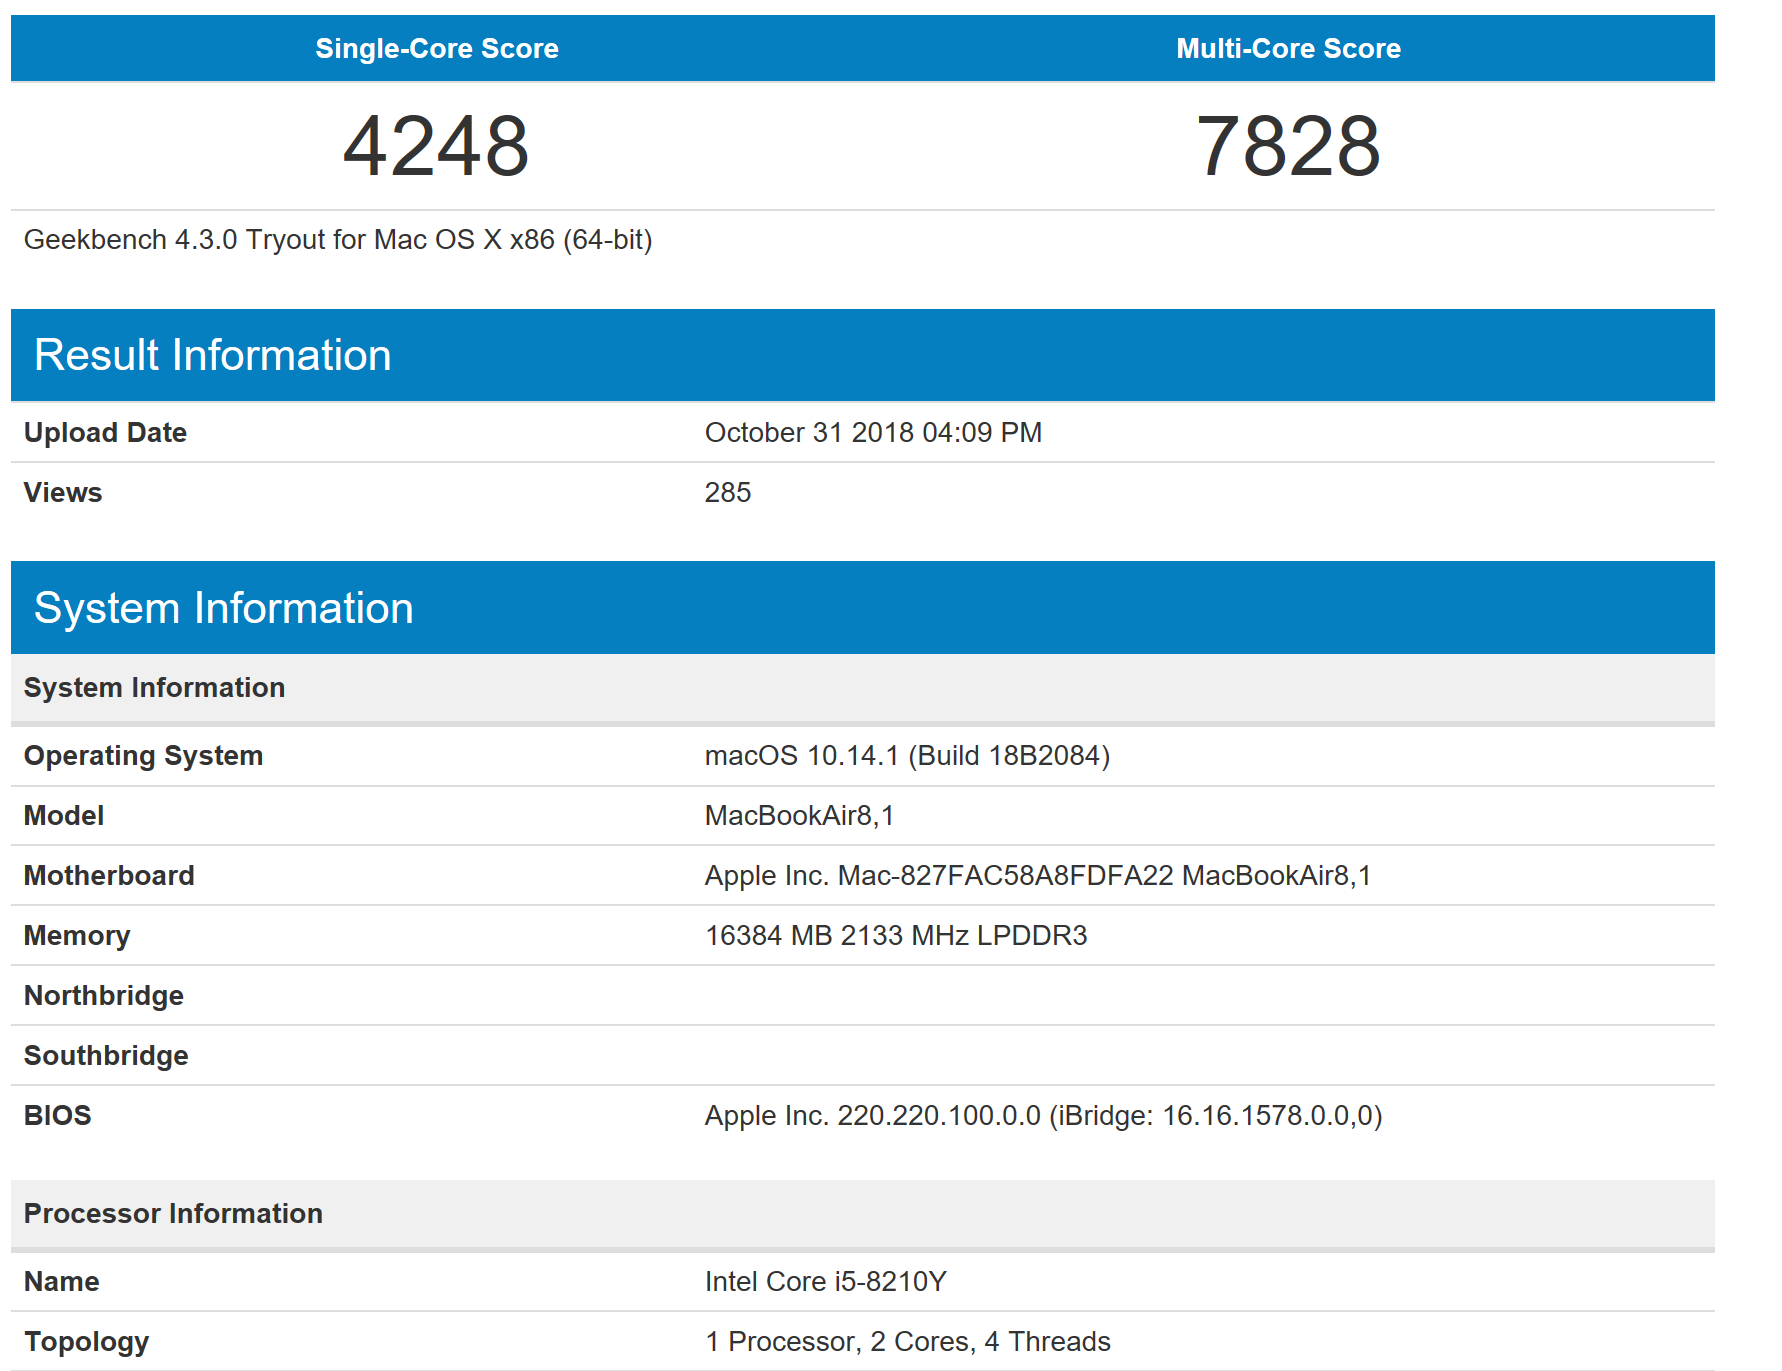Select the single-core score value 4248
This screenshot has width=1782, height=1371.
[436, 146]
